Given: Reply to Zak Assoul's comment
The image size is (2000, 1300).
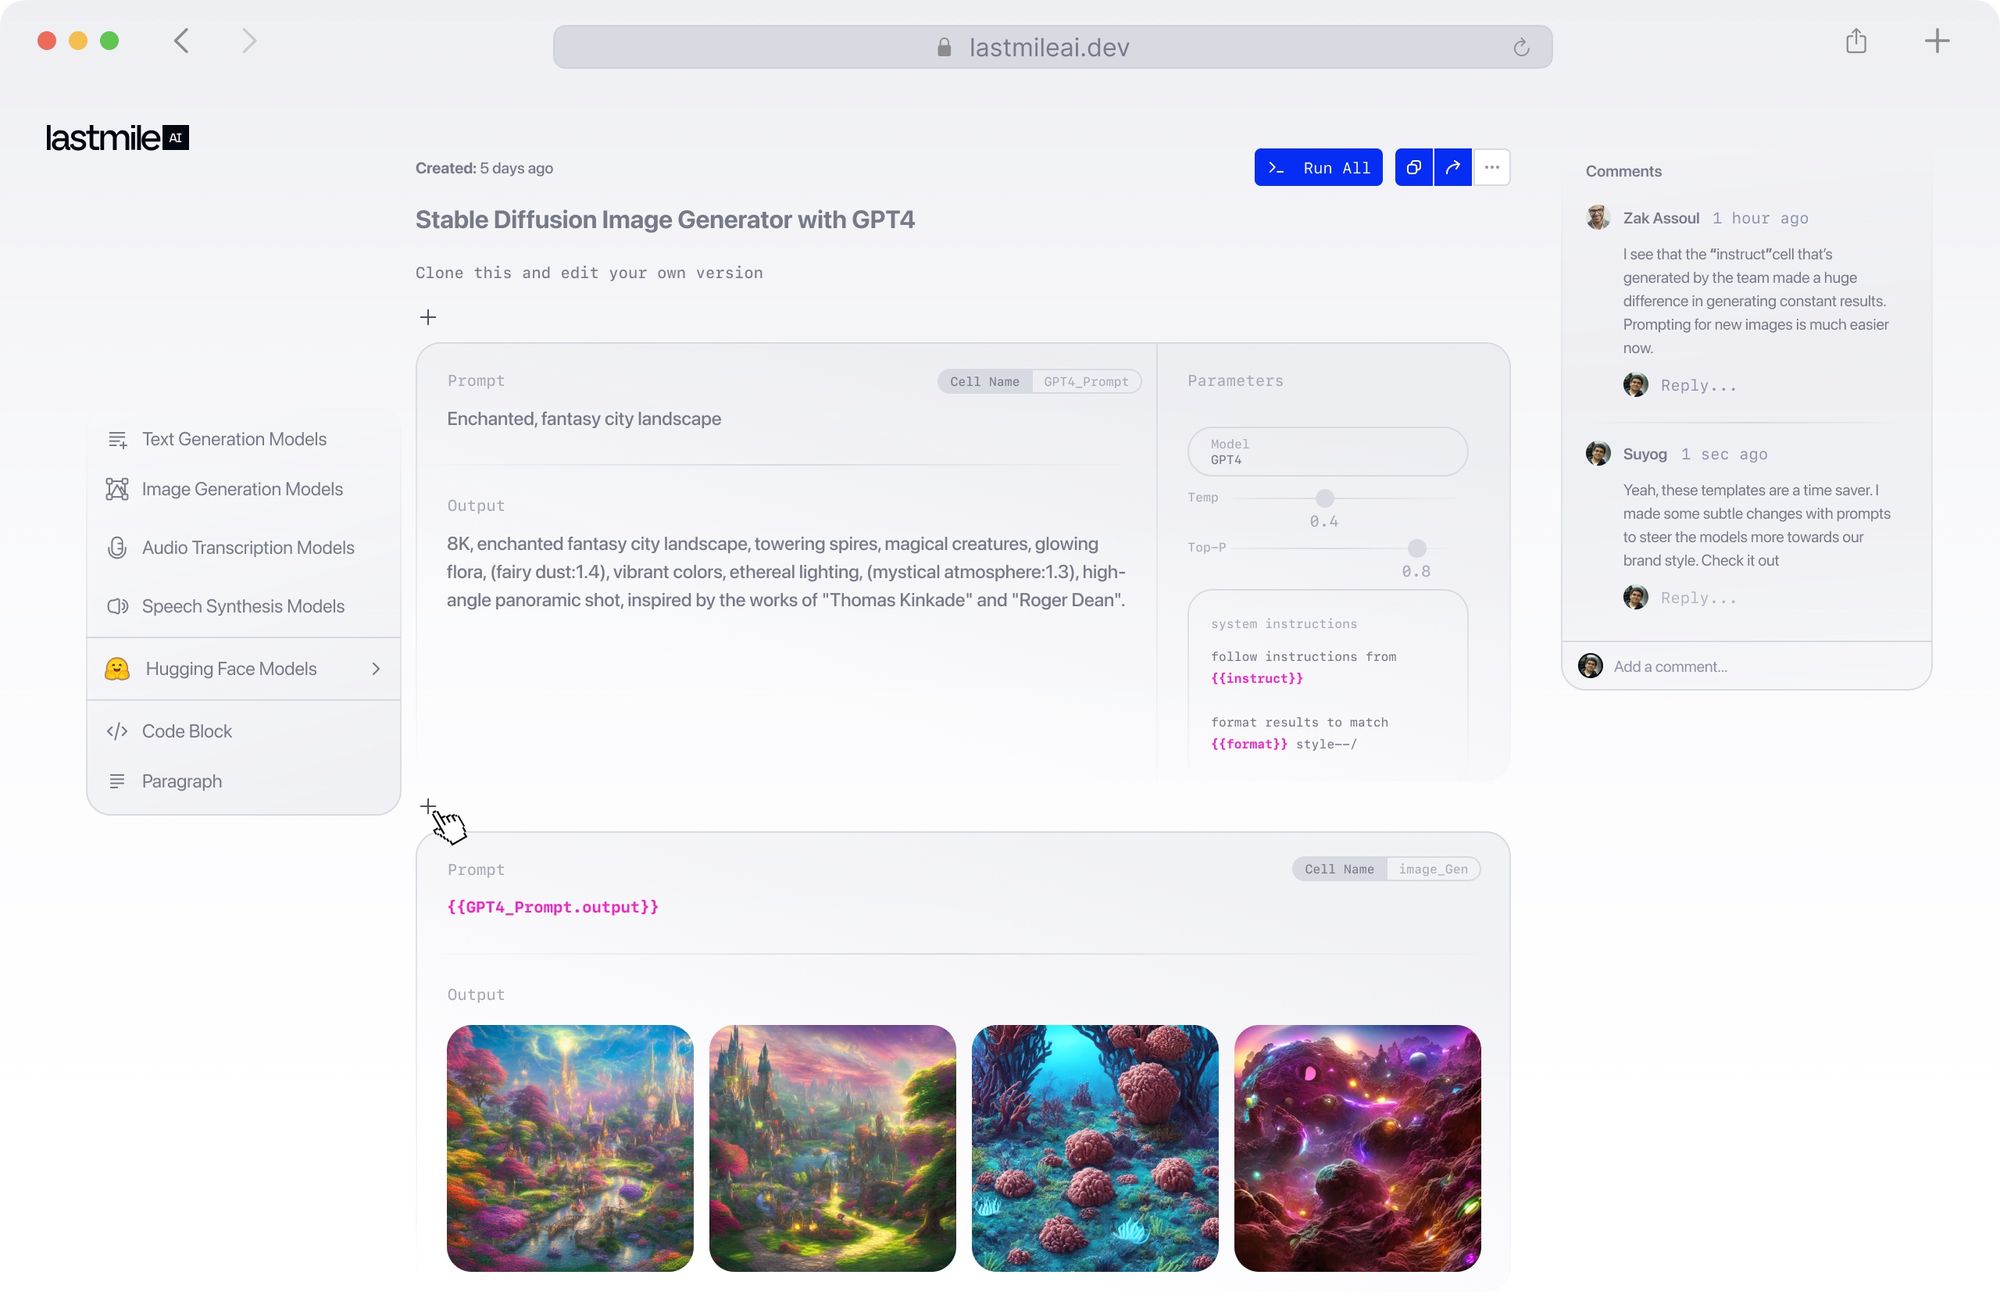Looking at the screenshot, I should coord(1698,386).
